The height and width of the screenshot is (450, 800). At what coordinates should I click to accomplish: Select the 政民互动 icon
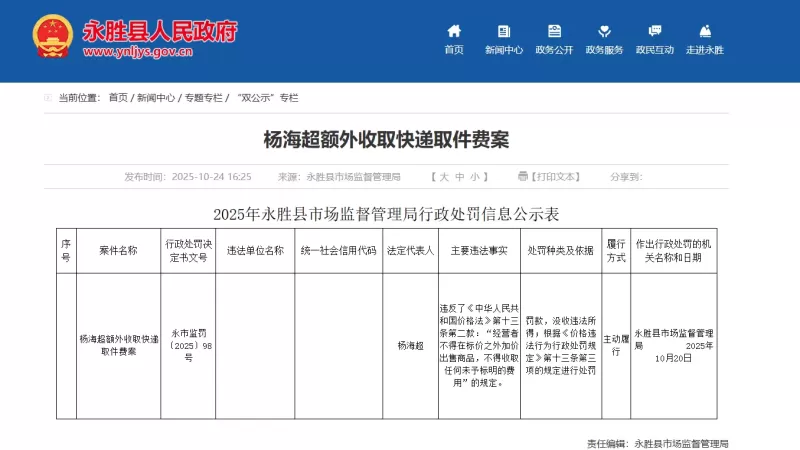(x=654, y=31)
